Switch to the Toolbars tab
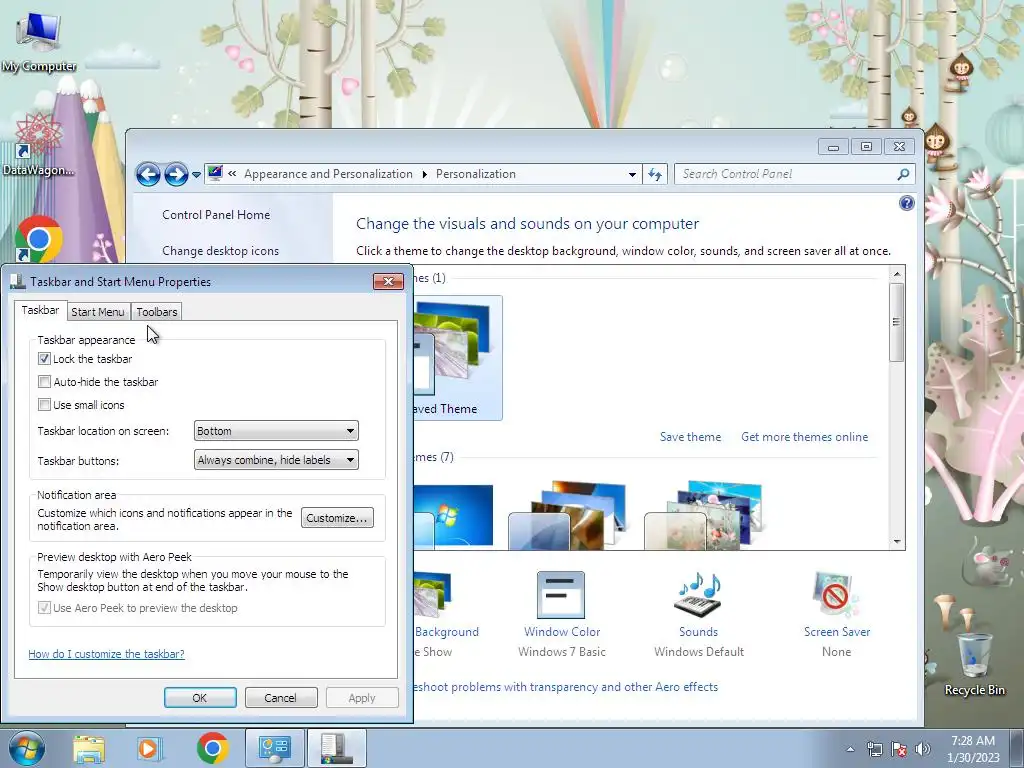 pos(157,312)
